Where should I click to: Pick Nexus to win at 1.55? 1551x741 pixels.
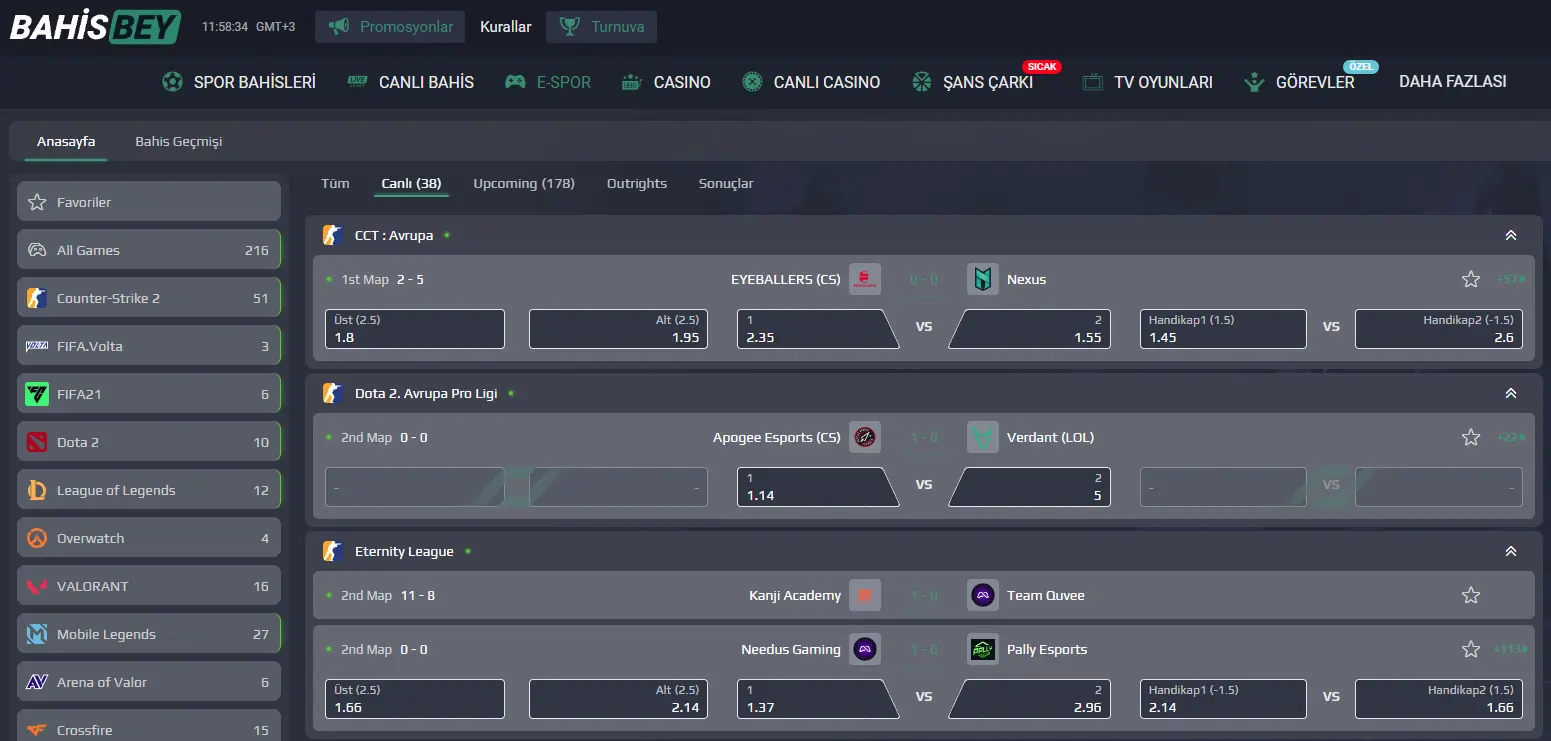pyautogui.click(x=1030, y=329)
